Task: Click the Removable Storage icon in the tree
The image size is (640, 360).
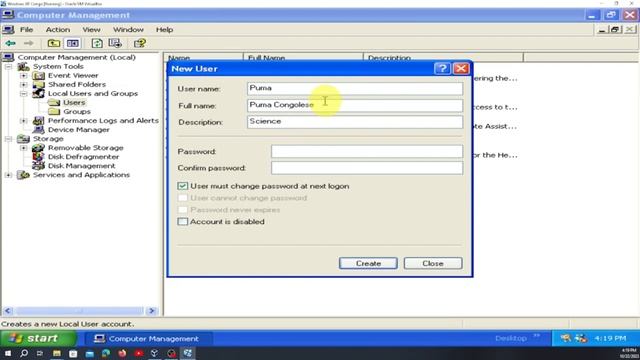Action: coord(39,148)
